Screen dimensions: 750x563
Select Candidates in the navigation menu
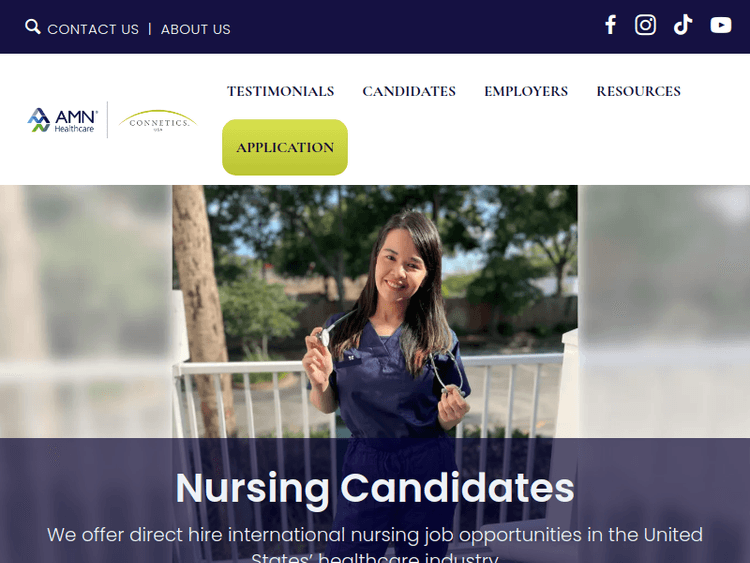[x=409, y=91]
